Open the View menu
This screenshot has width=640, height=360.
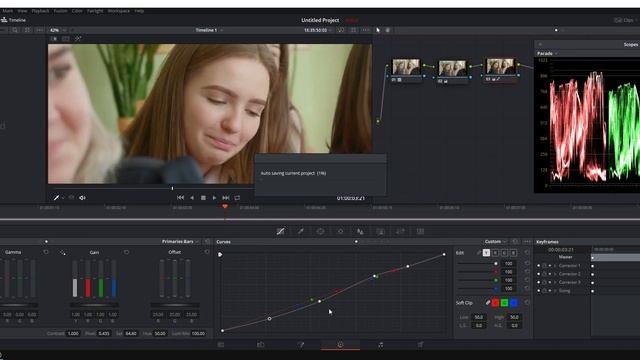(x=22, y=11)
